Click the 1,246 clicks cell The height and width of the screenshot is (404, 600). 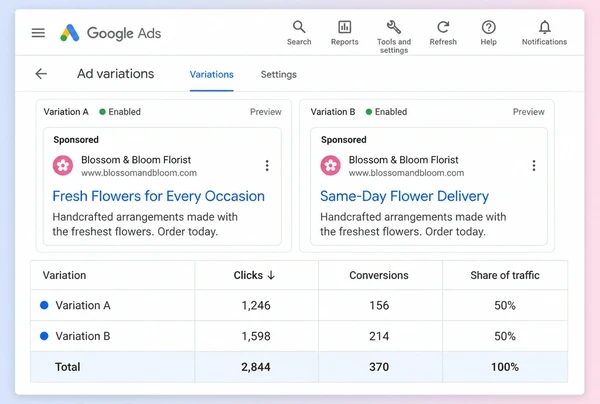point(256,305)
